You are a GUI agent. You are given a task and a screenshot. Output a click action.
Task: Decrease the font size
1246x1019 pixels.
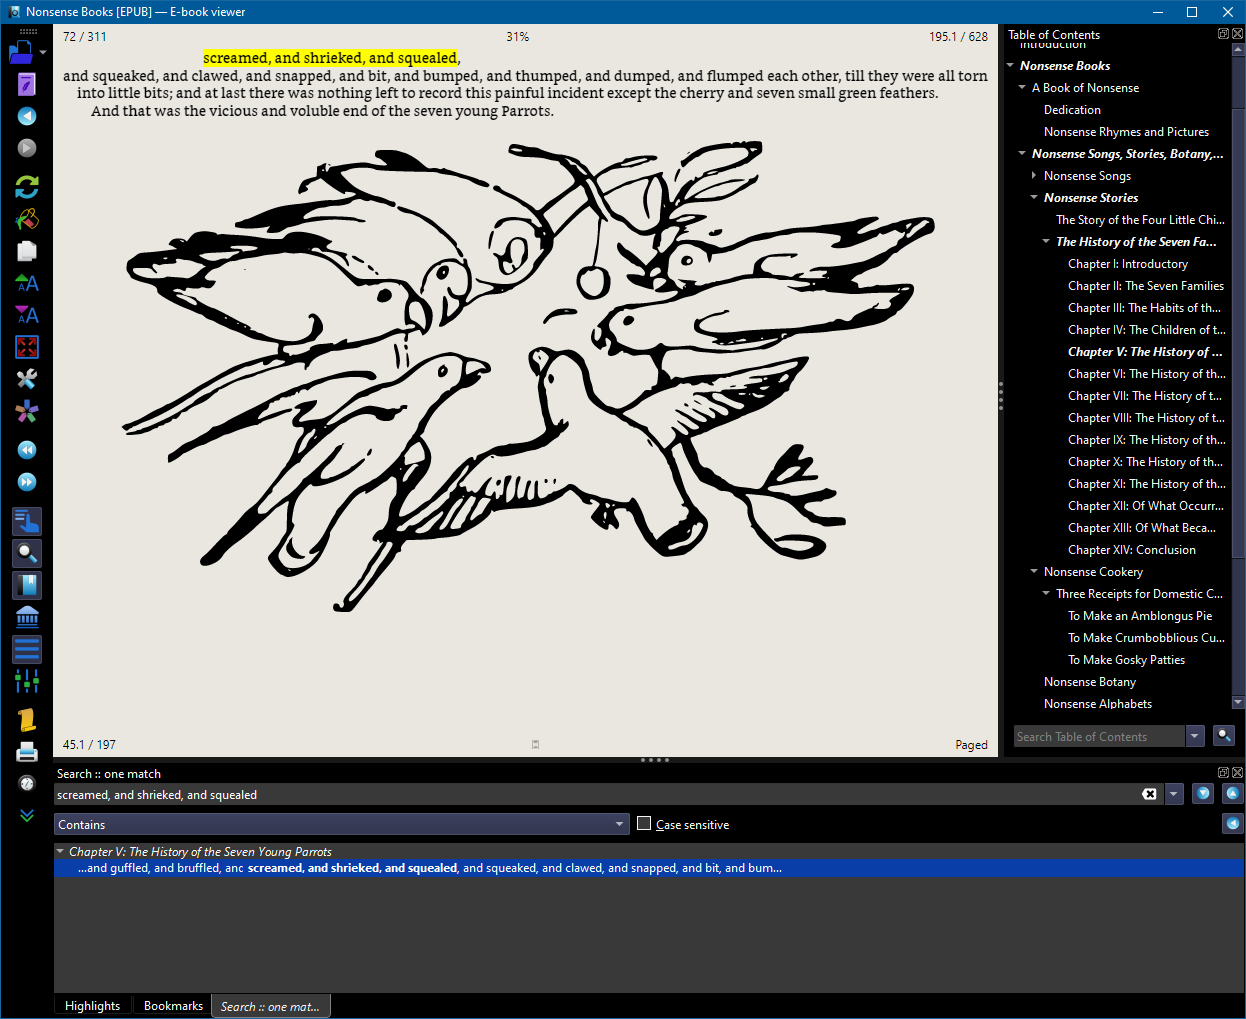[x=27, y=315]
